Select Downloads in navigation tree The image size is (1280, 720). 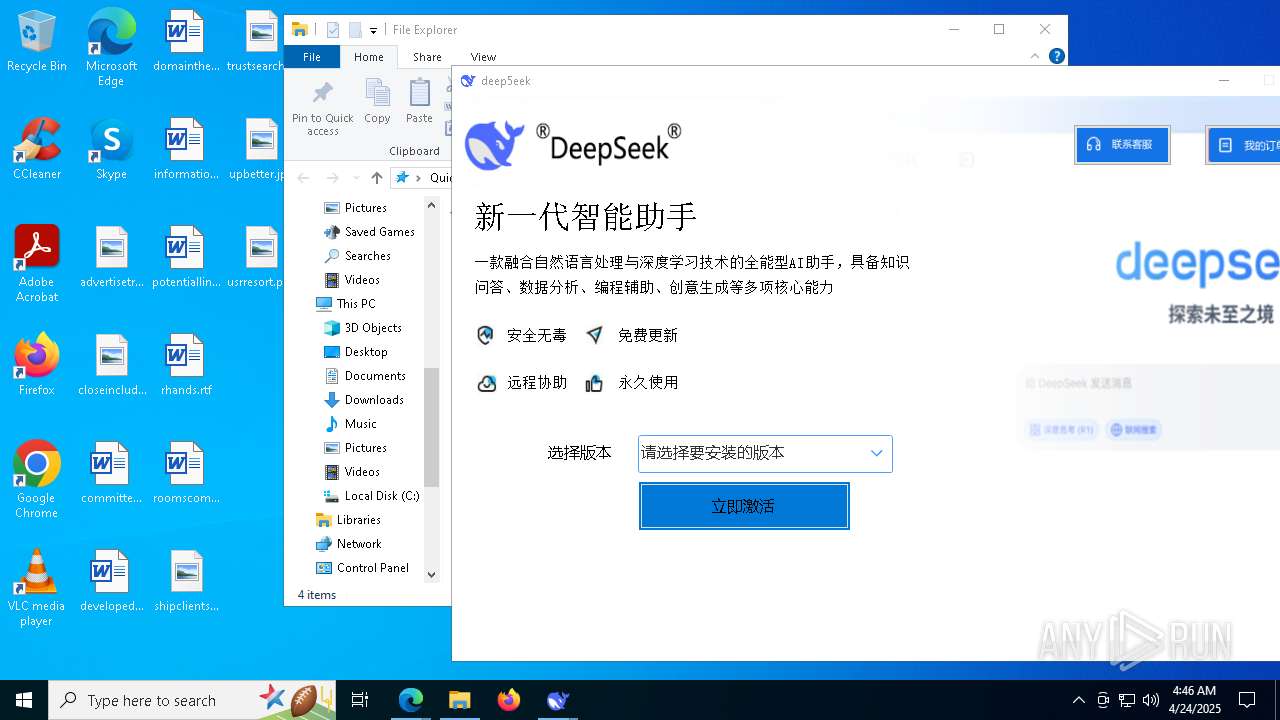[x=364, y=400]
